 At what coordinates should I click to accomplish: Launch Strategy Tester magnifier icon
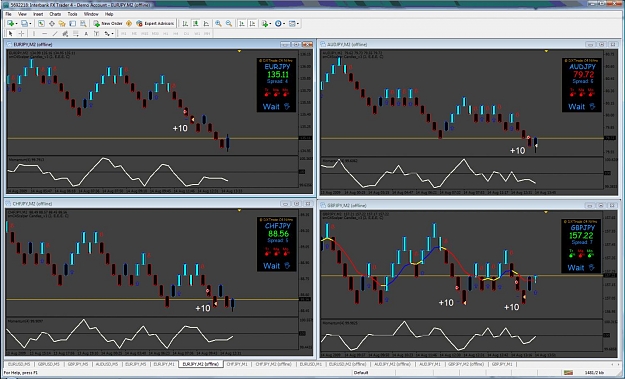click(x=83, y=24)
